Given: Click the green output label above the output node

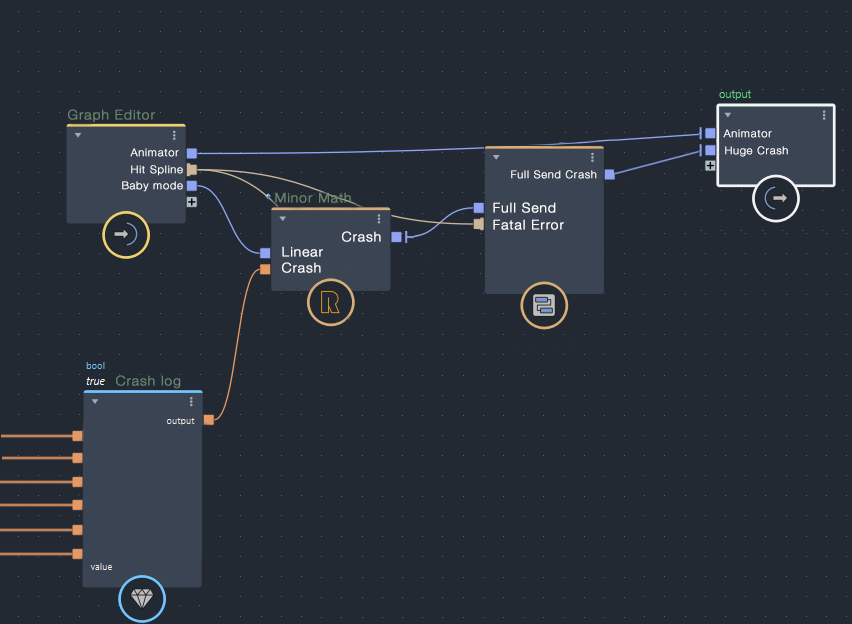Looking at the screenshot, I should tap(735, 95).
